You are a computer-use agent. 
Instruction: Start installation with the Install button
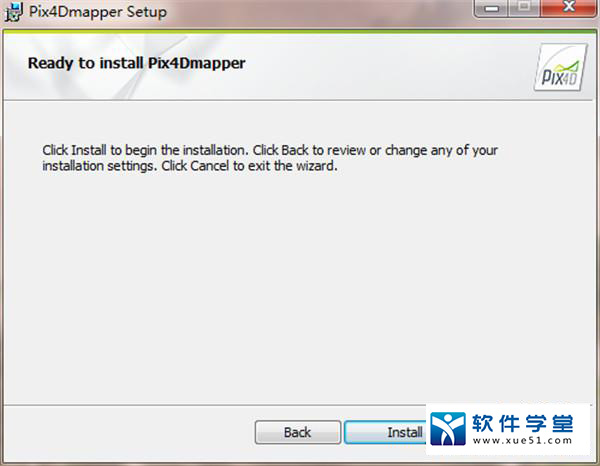coord(385,432)
